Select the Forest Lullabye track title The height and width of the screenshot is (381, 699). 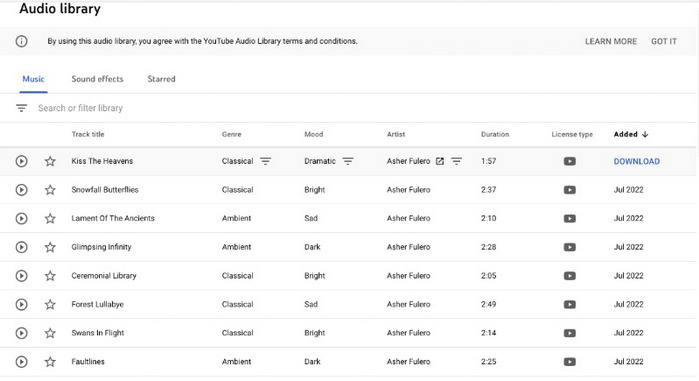coord(97,304)
